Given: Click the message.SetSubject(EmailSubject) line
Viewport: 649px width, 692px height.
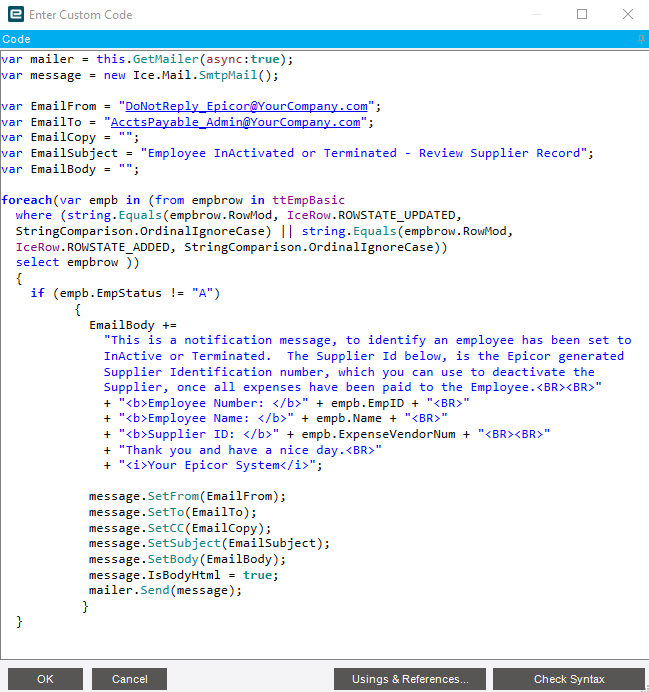Looking at the screenshot, I should (210, 543).
